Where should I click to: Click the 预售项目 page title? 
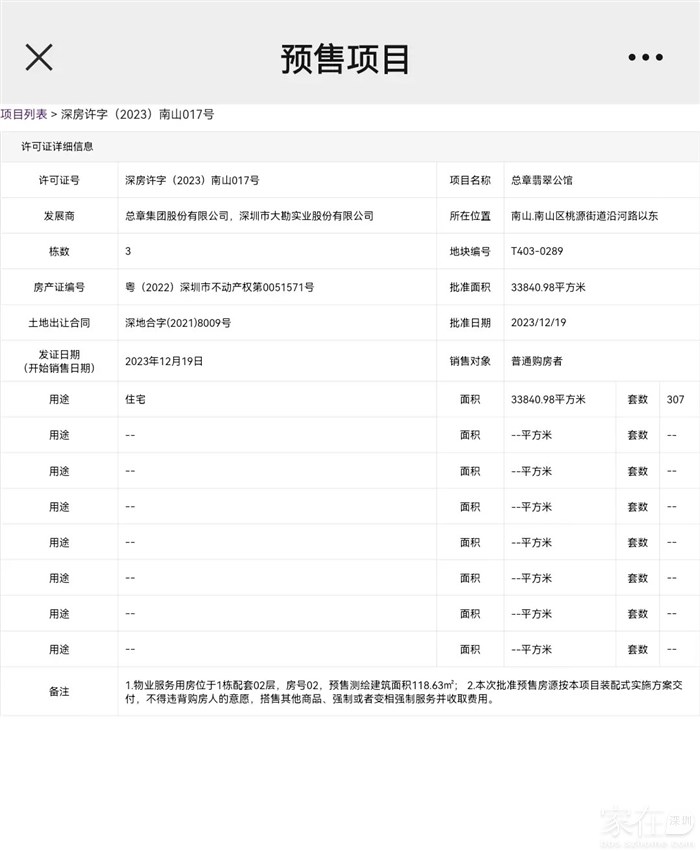click(x=345, y=58)
